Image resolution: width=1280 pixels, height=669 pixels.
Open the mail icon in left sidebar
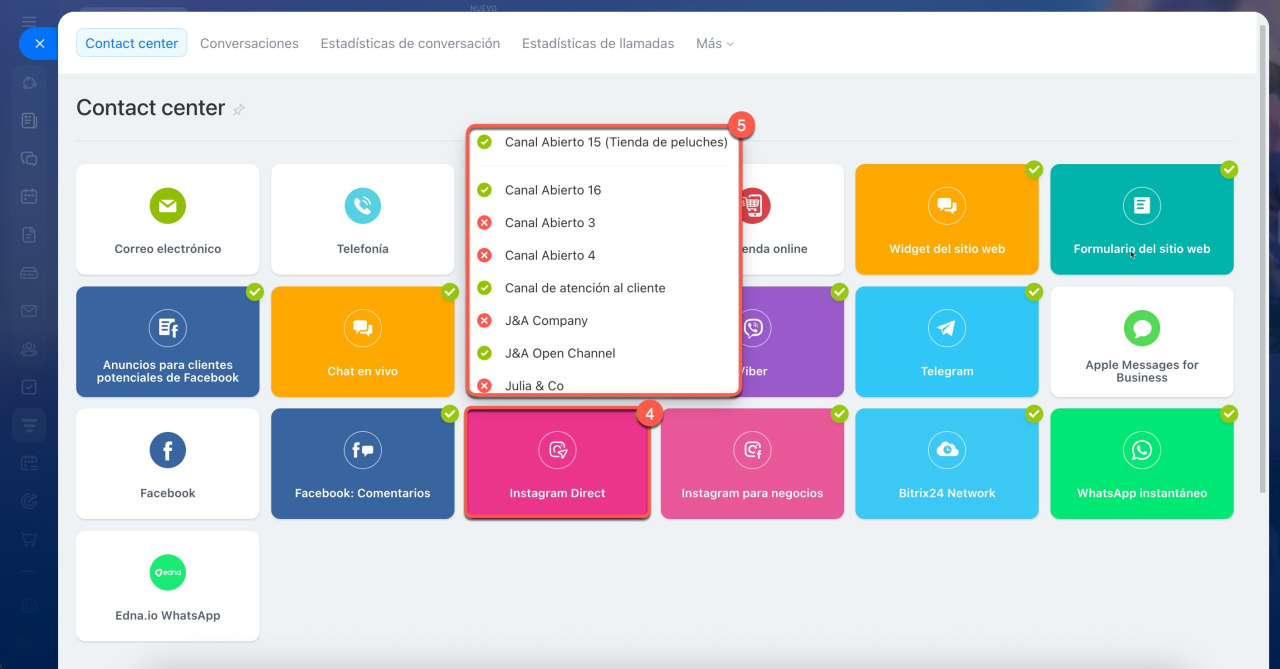[29, 311]
